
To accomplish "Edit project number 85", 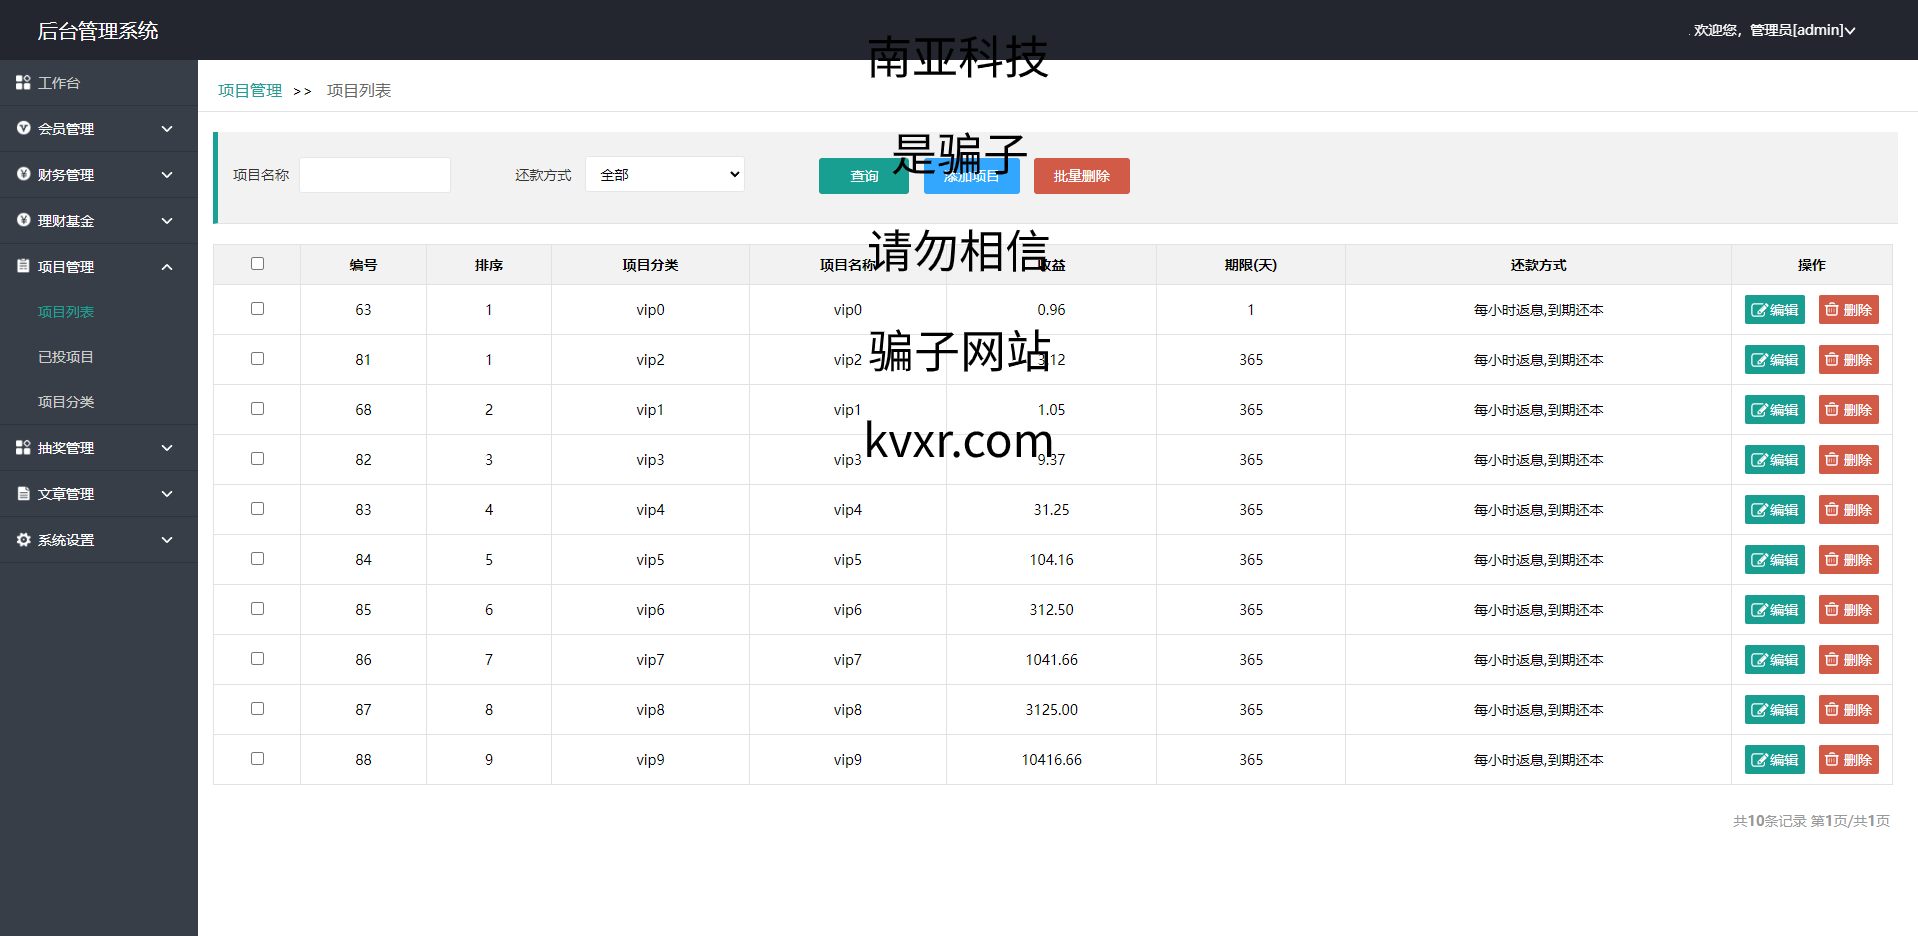I will (x=1774, y=610).
